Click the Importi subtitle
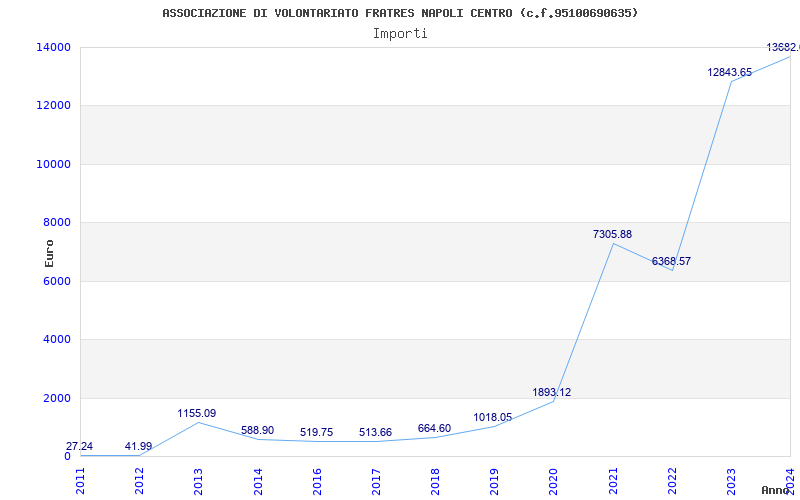The width and height of the screenshot is (800, 500). [400, 34]
